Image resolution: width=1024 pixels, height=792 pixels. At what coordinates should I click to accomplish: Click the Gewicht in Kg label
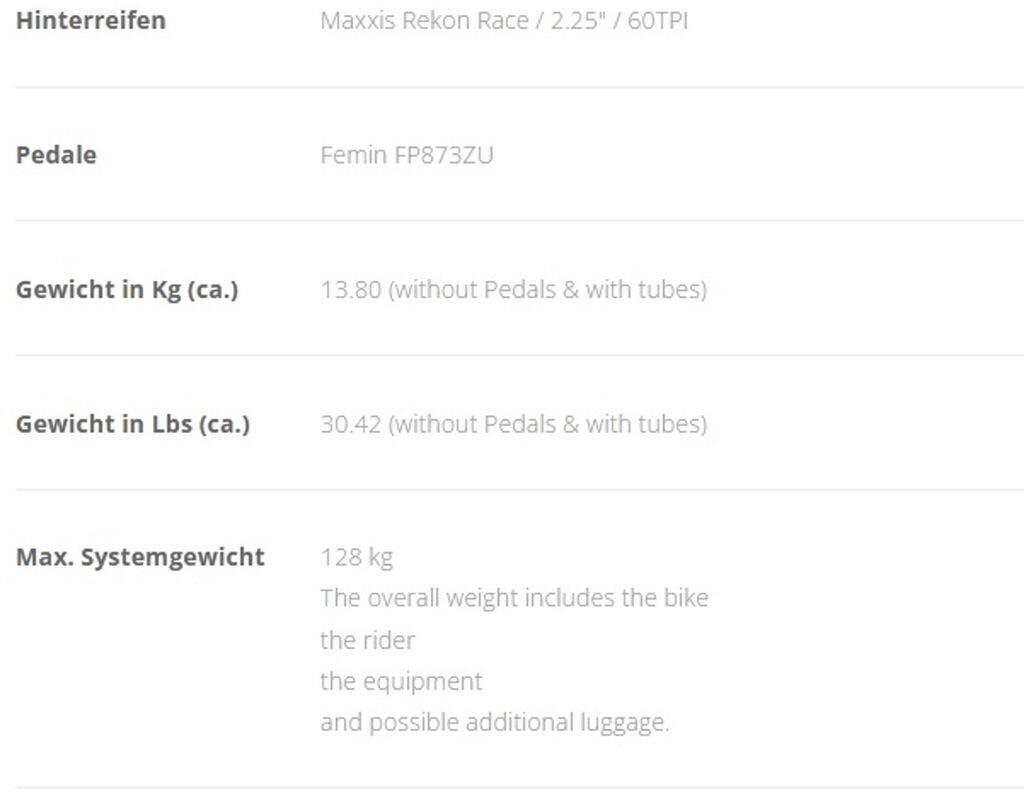tap(127, 290)
